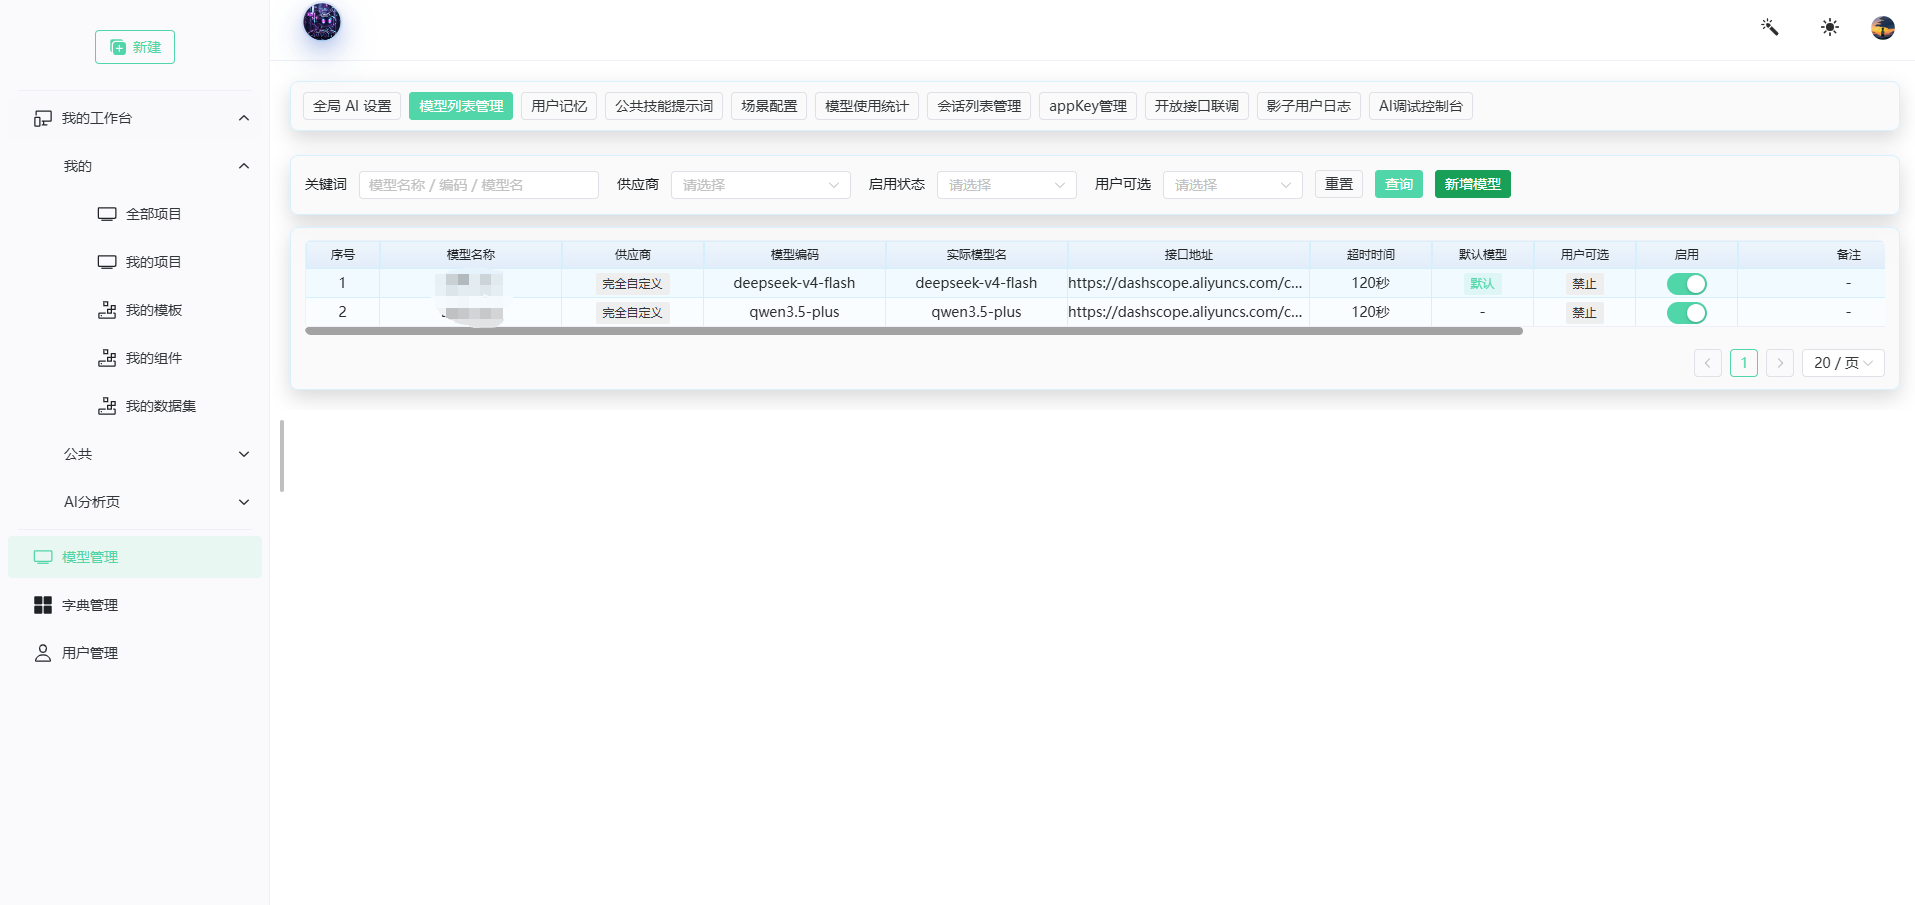Open the user avatar in the header
Viewport: 1915px width, 905px height.
[x=1883, y=27]
